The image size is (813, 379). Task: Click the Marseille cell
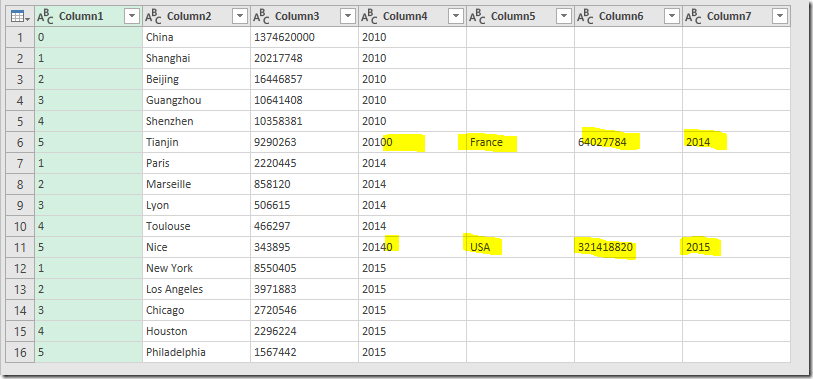coord(197,184)
